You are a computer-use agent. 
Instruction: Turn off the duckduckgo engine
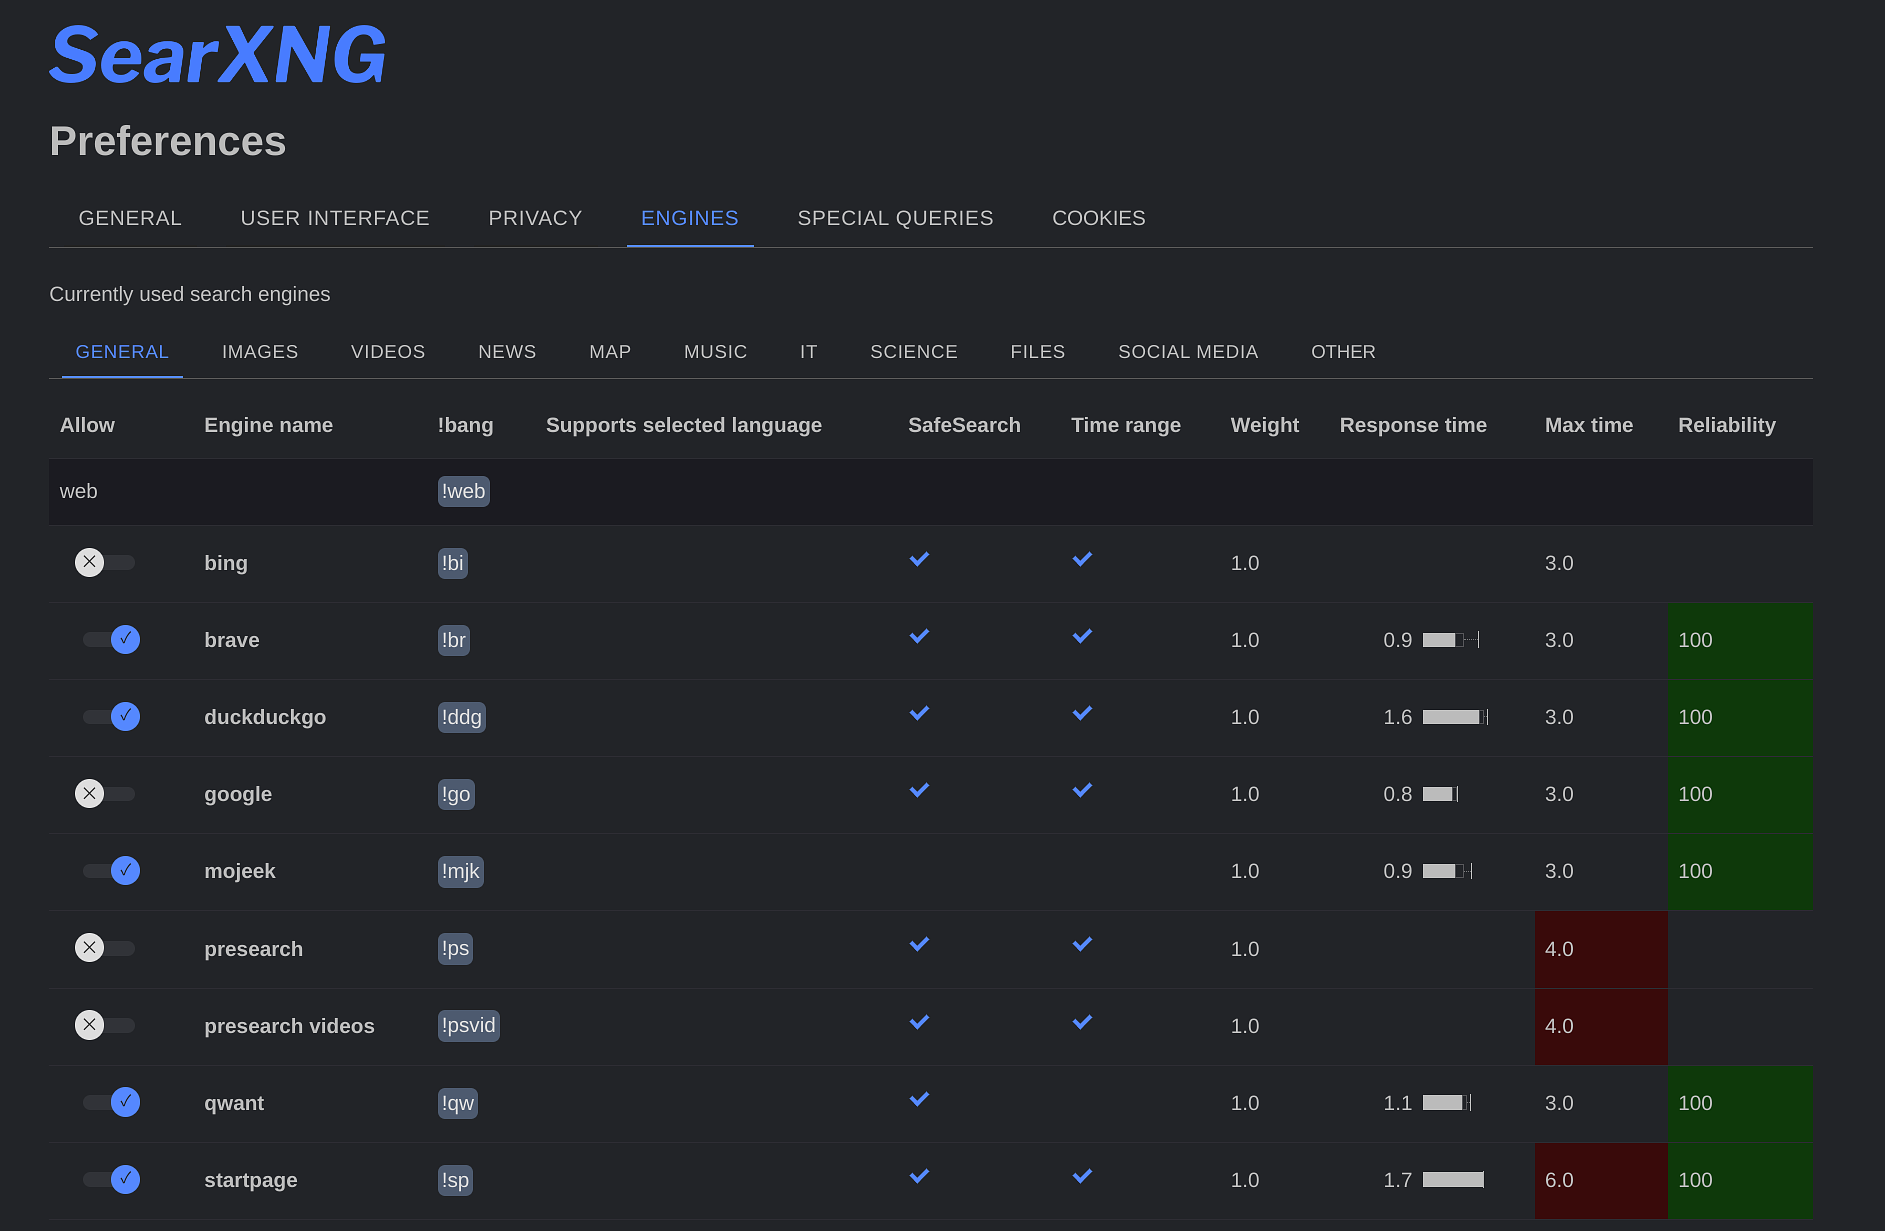tap(111, 716)
